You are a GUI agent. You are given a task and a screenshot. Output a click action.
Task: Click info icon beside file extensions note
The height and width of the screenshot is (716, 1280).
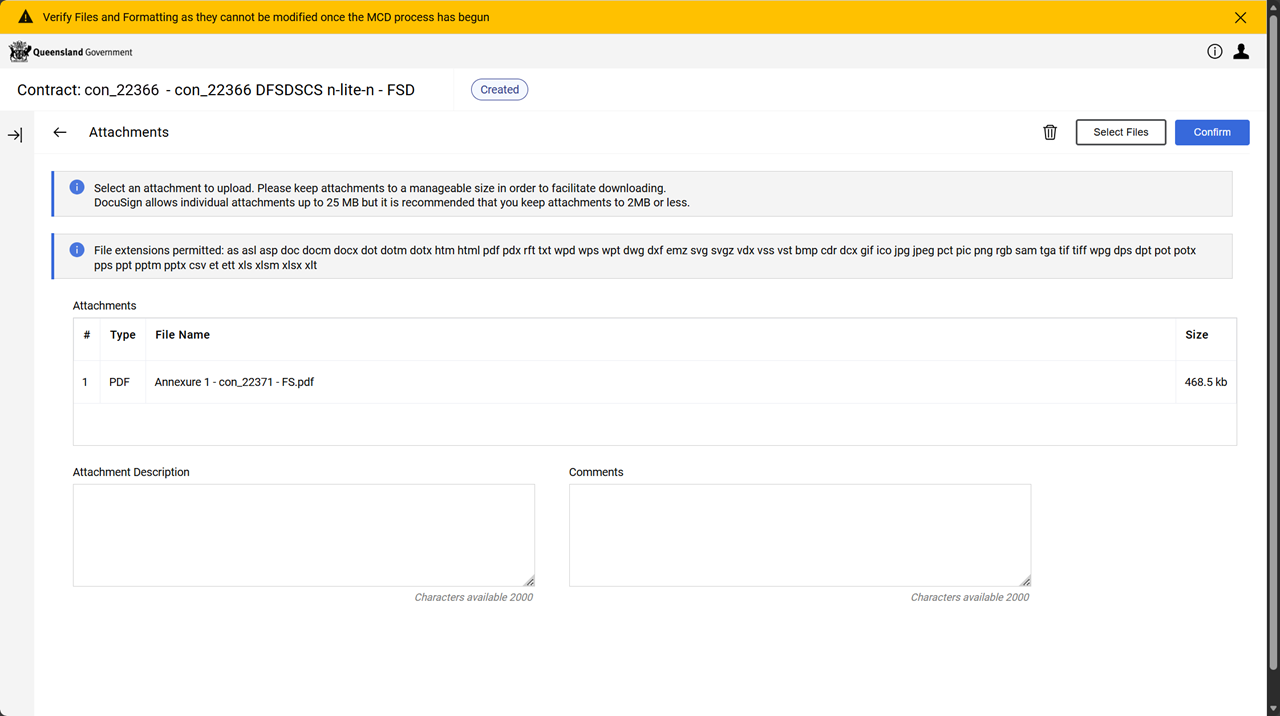tap(77, 250)
